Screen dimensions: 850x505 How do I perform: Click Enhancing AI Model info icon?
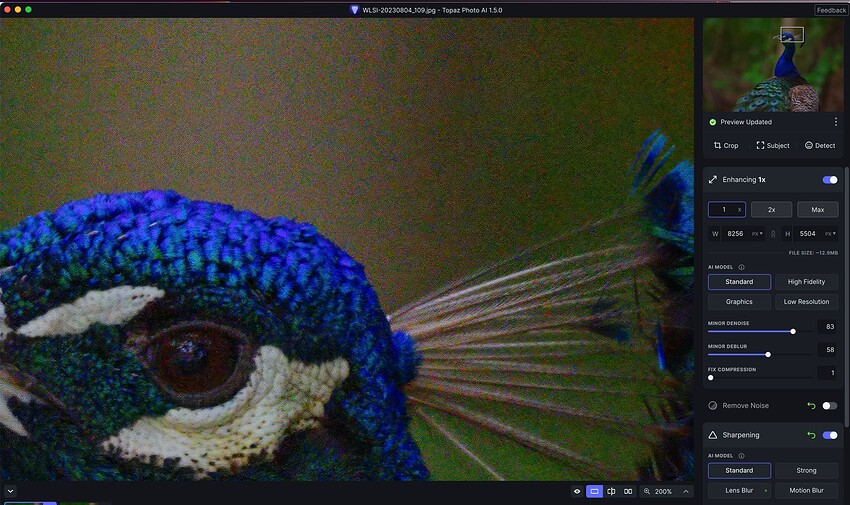[x=741, y=267]
